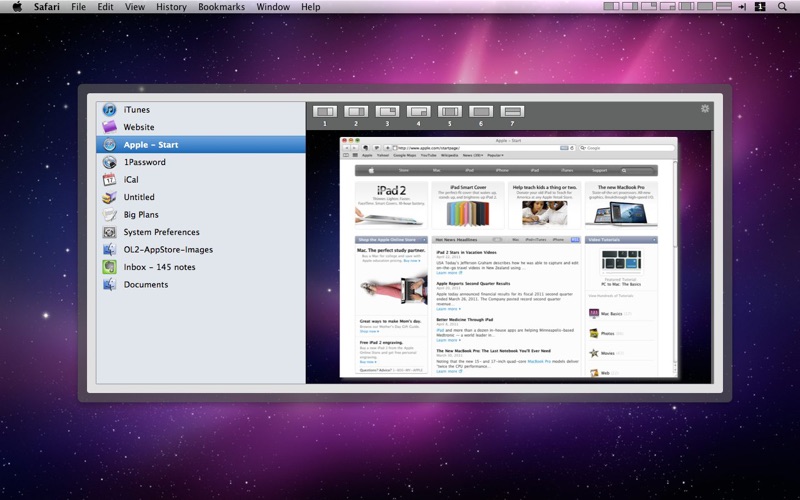
Task: Pick the "Big Plans" window row
Action: (201, 214)
